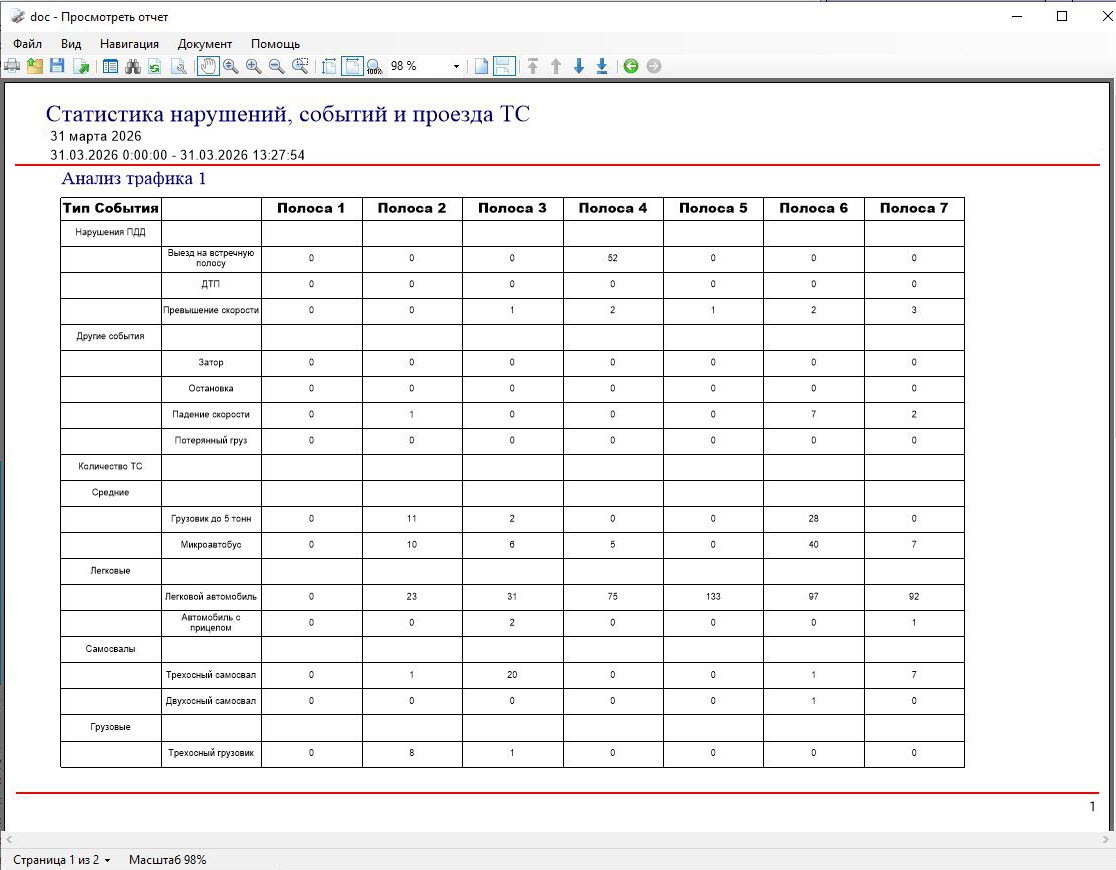Click the zoom out magnifier icon
1116x870 pixels.
277,66
